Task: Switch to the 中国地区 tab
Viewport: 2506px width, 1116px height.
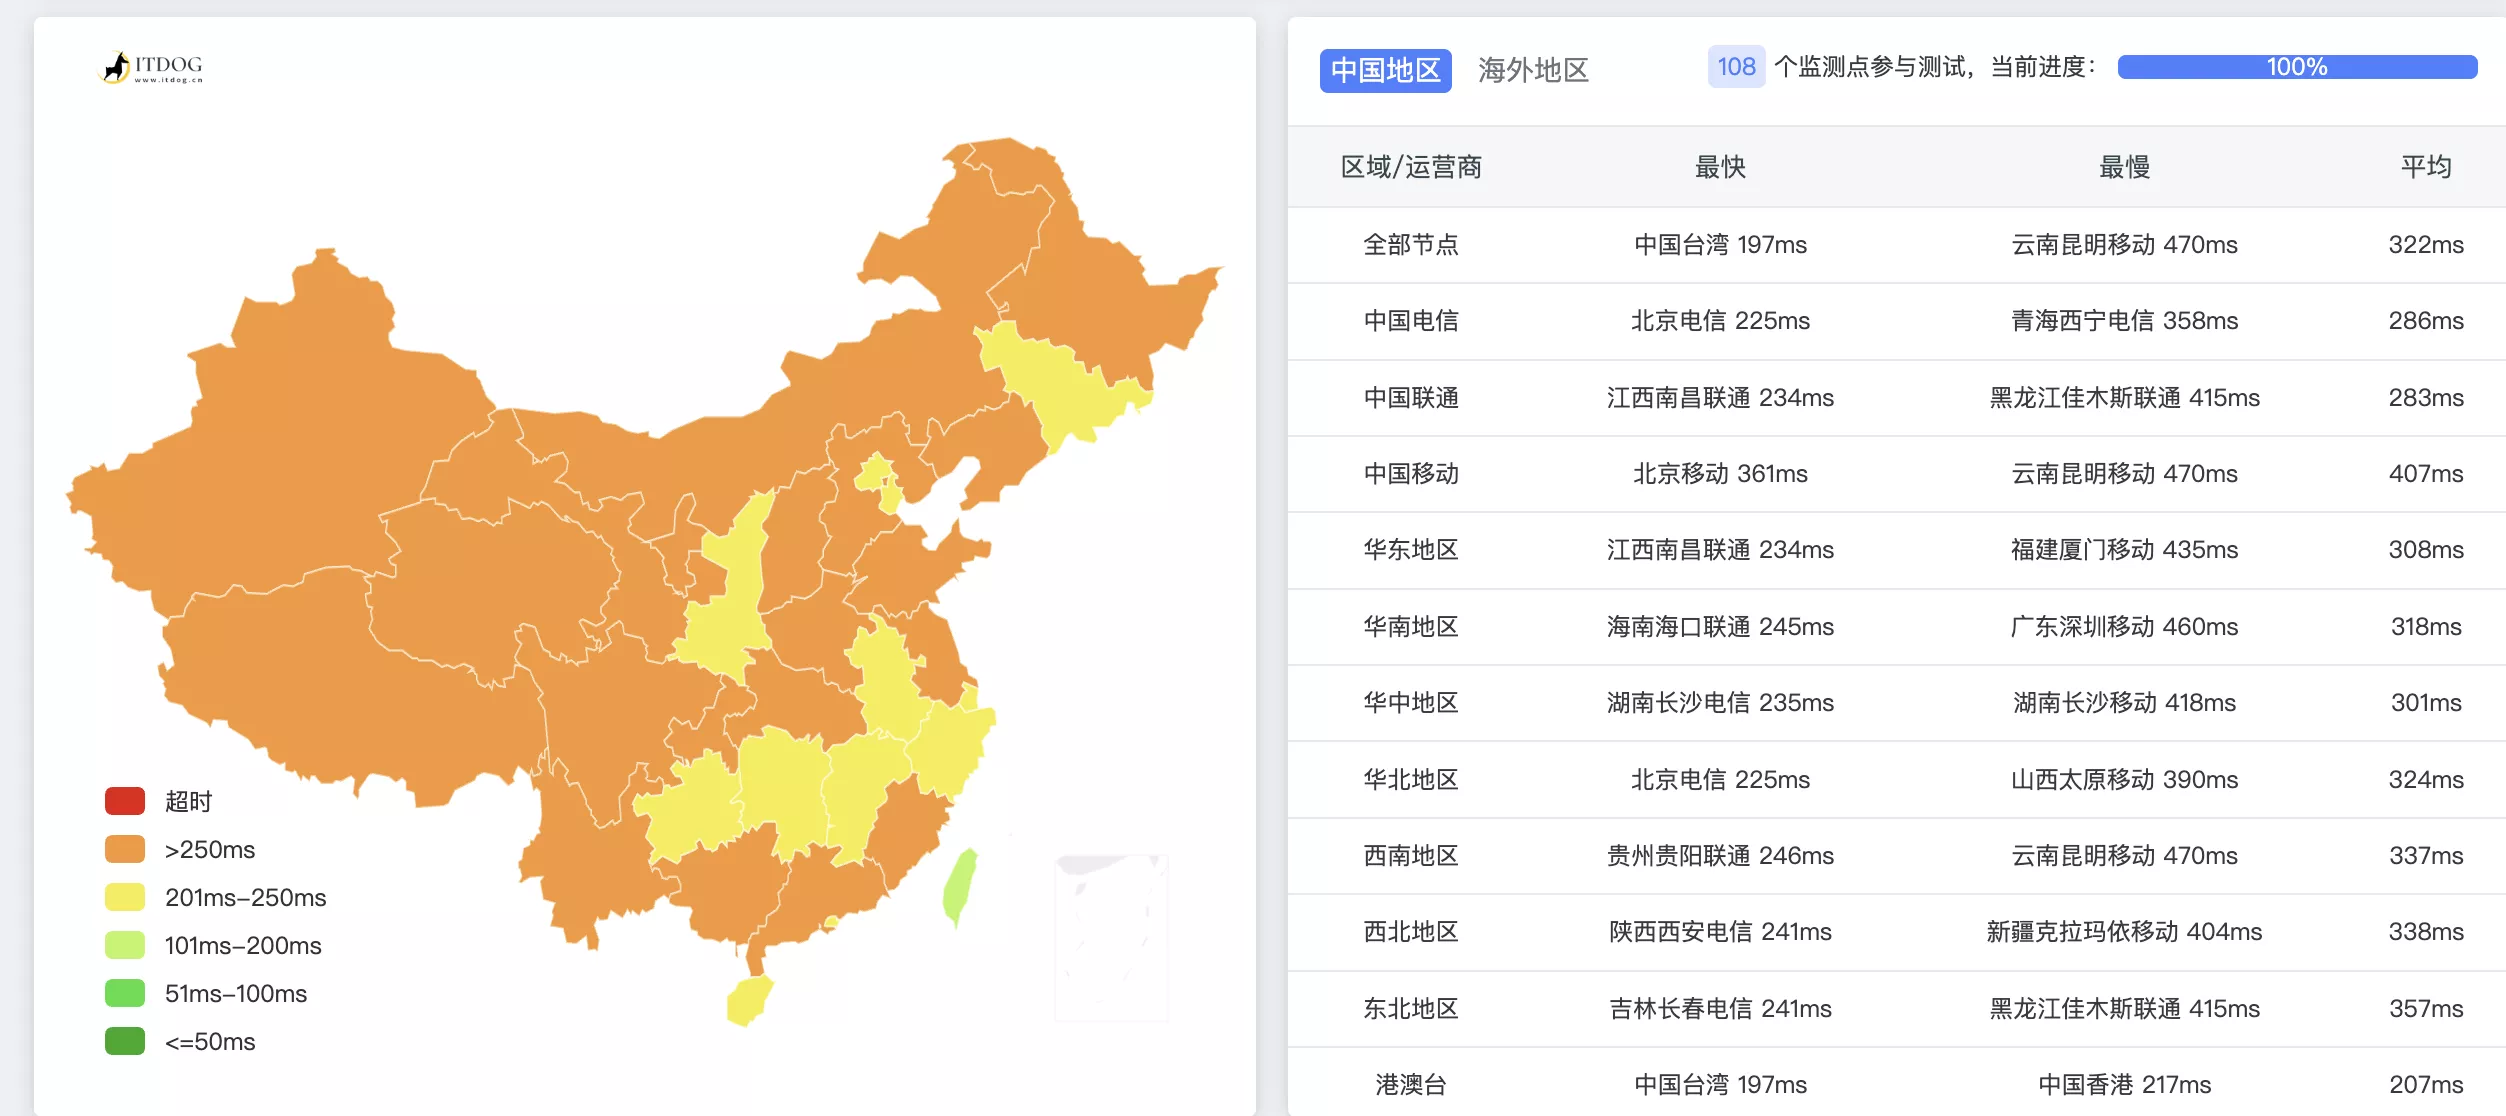Action: pyautogui.click(x=1385, y=70)
